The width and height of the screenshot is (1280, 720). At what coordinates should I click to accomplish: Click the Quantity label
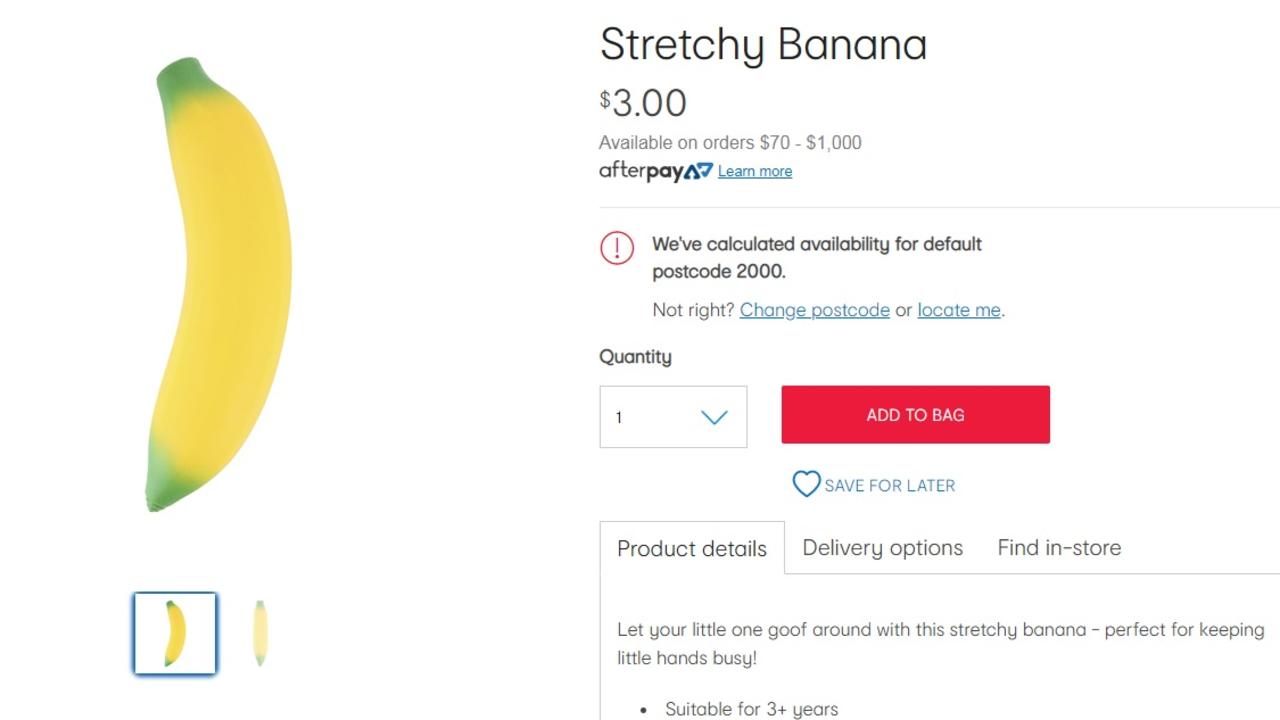pos(635,357)
